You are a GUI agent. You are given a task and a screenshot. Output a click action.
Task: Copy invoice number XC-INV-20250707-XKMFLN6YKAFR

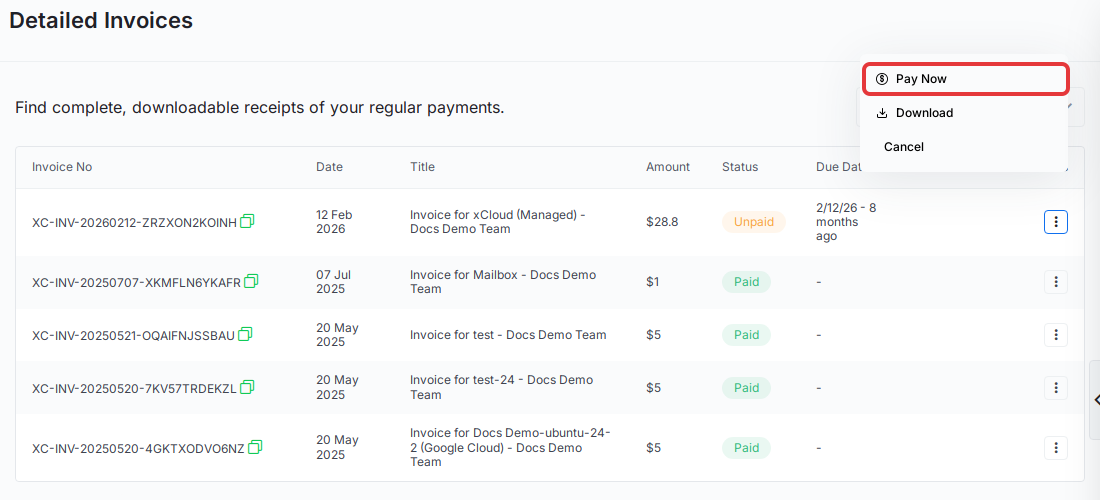(x=251, y=281)
